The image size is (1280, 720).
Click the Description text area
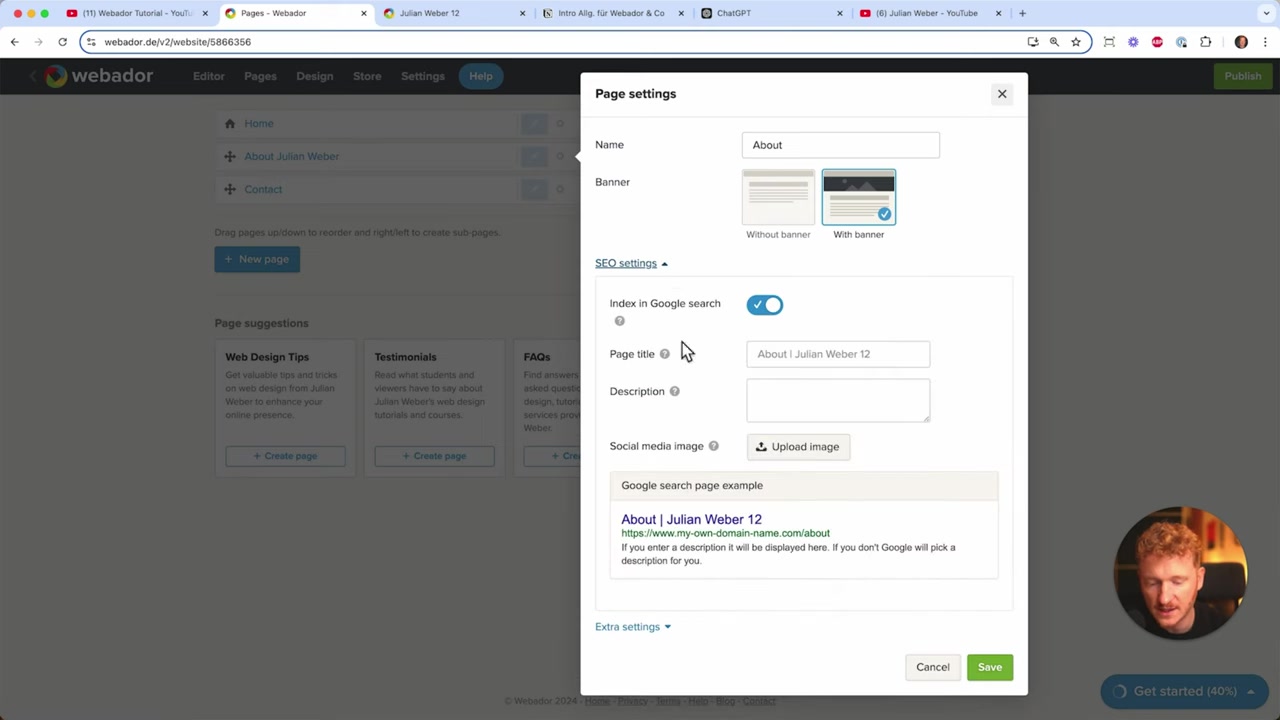[838, 400]
